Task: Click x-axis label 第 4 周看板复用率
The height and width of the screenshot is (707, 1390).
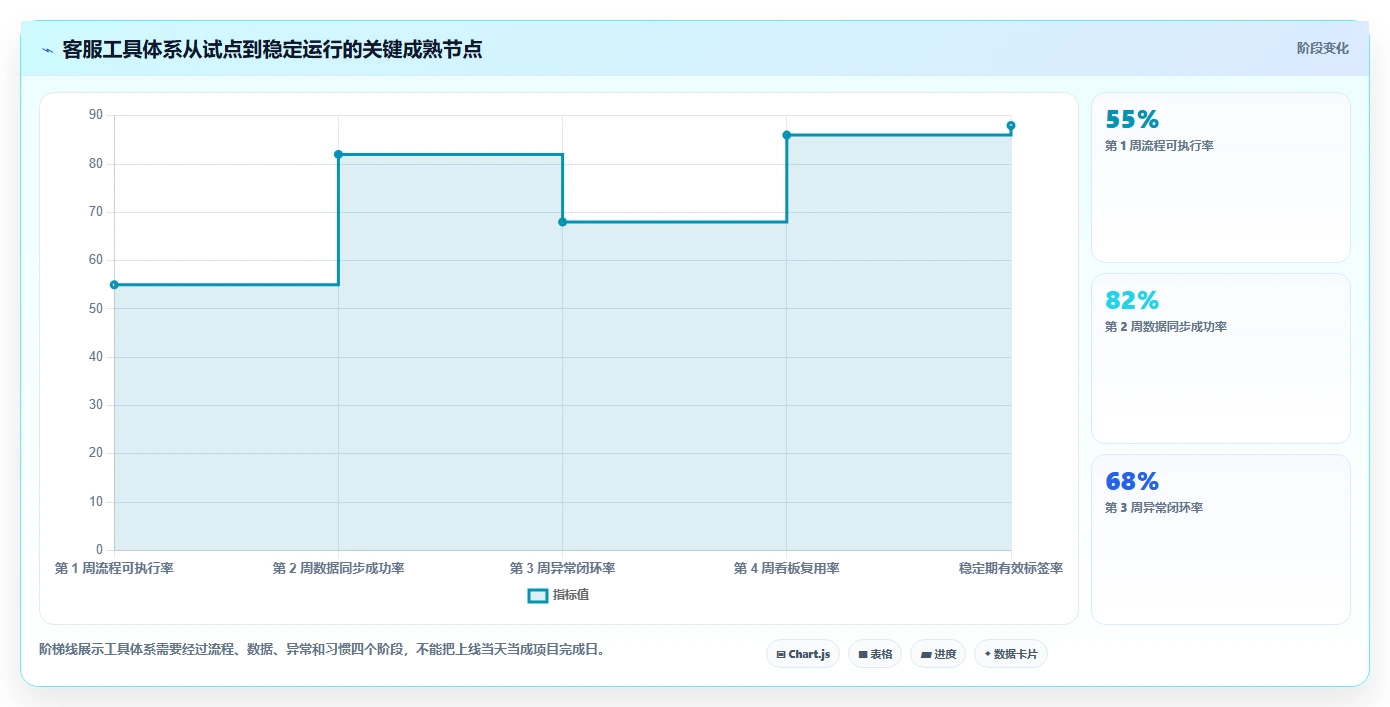Action: [x=787, y=568]
